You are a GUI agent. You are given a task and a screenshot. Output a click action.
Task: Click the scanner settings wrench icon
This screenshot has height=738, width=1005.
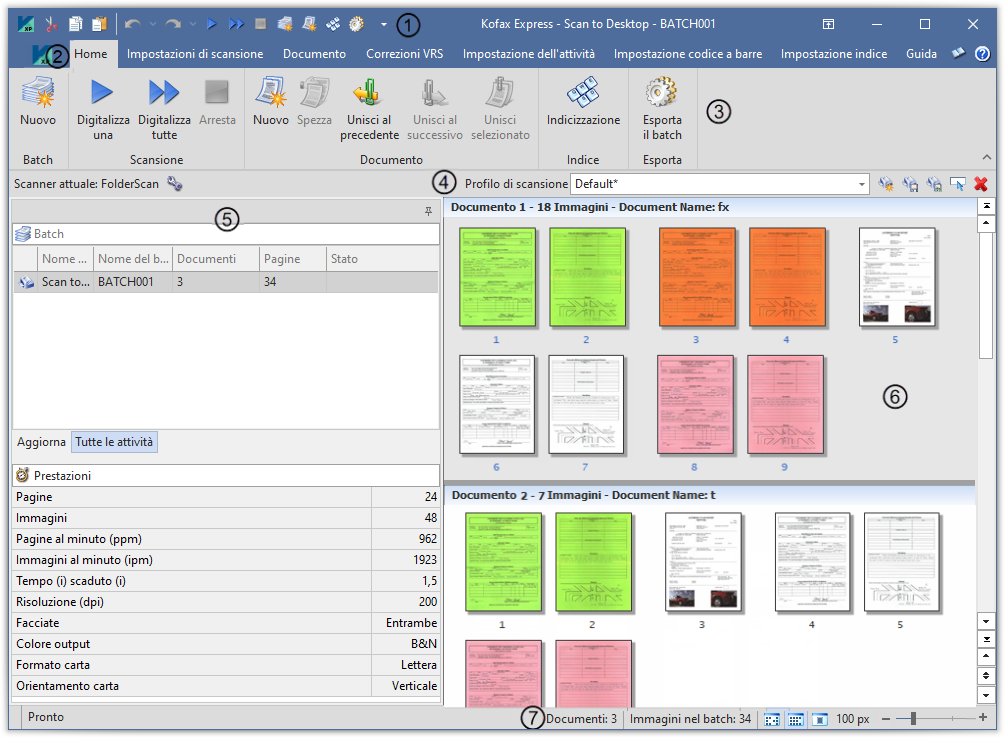175,184
